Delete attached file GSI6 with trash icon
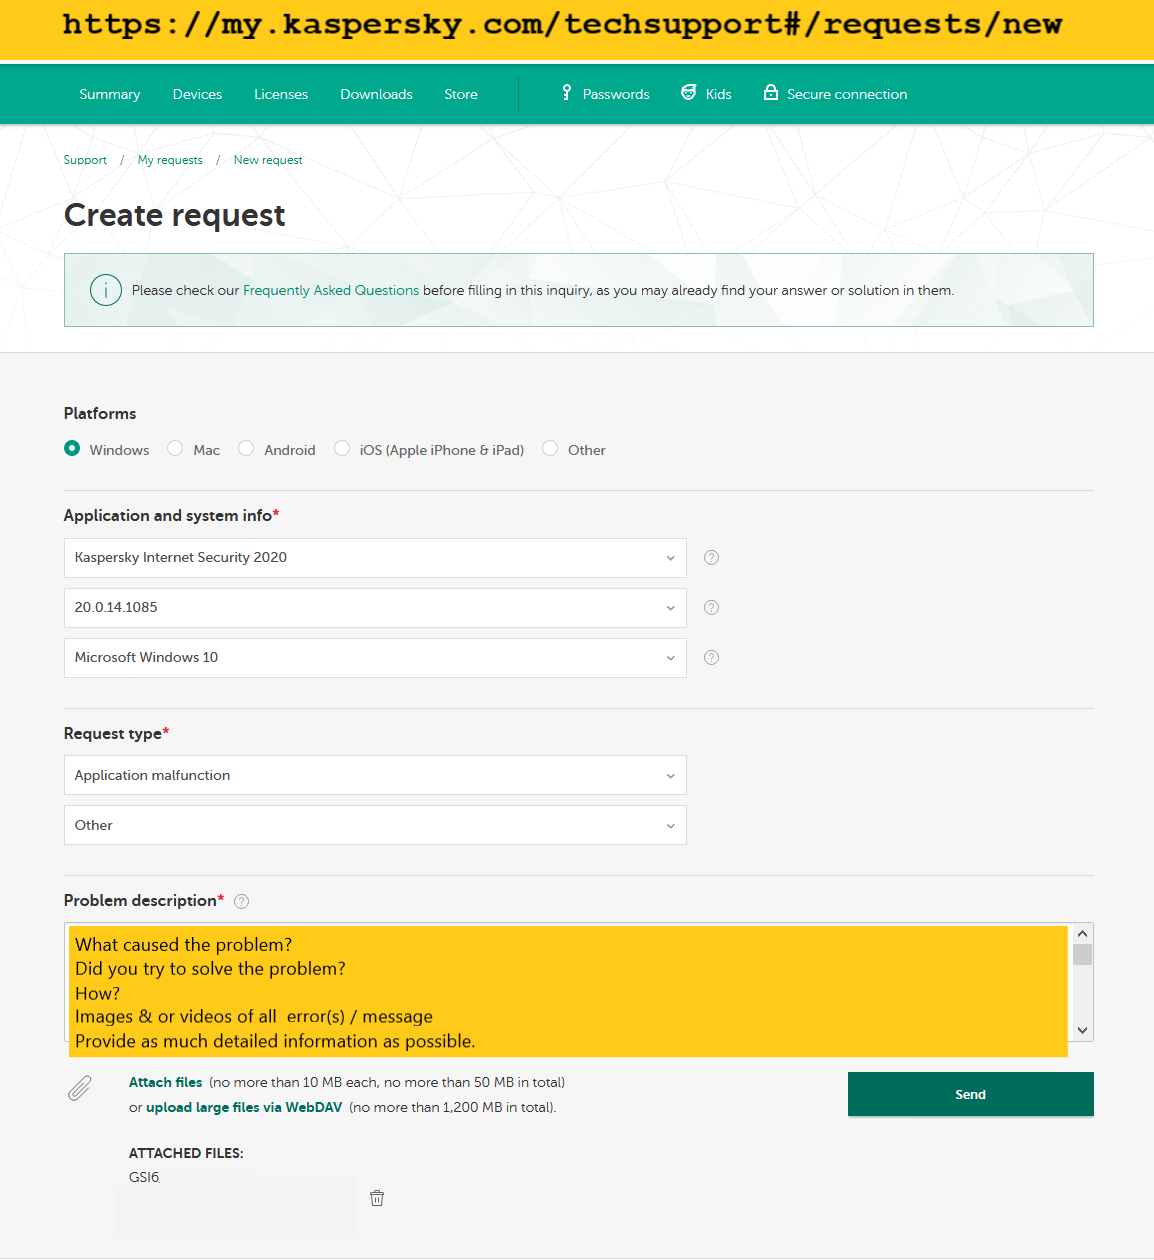The image size is (1154, 1260). [377, 1198]
